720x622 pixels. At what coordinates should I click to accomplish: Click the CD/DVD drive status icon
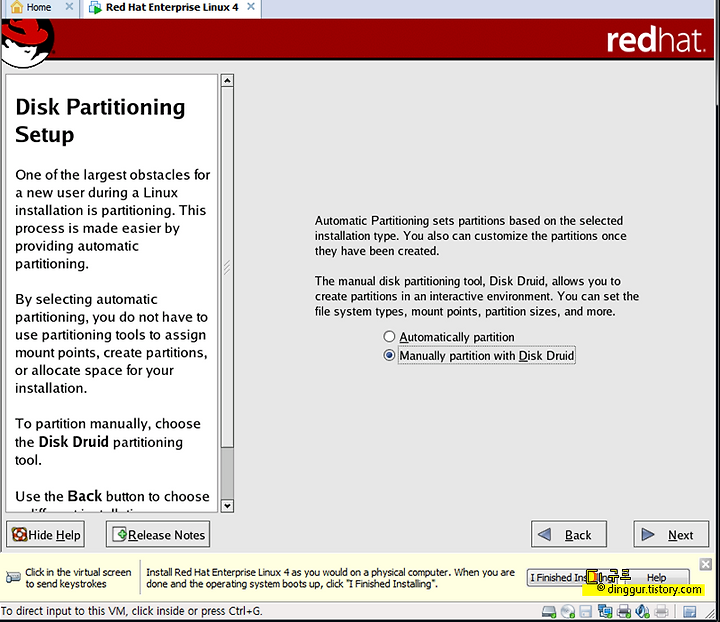[568, 612]
